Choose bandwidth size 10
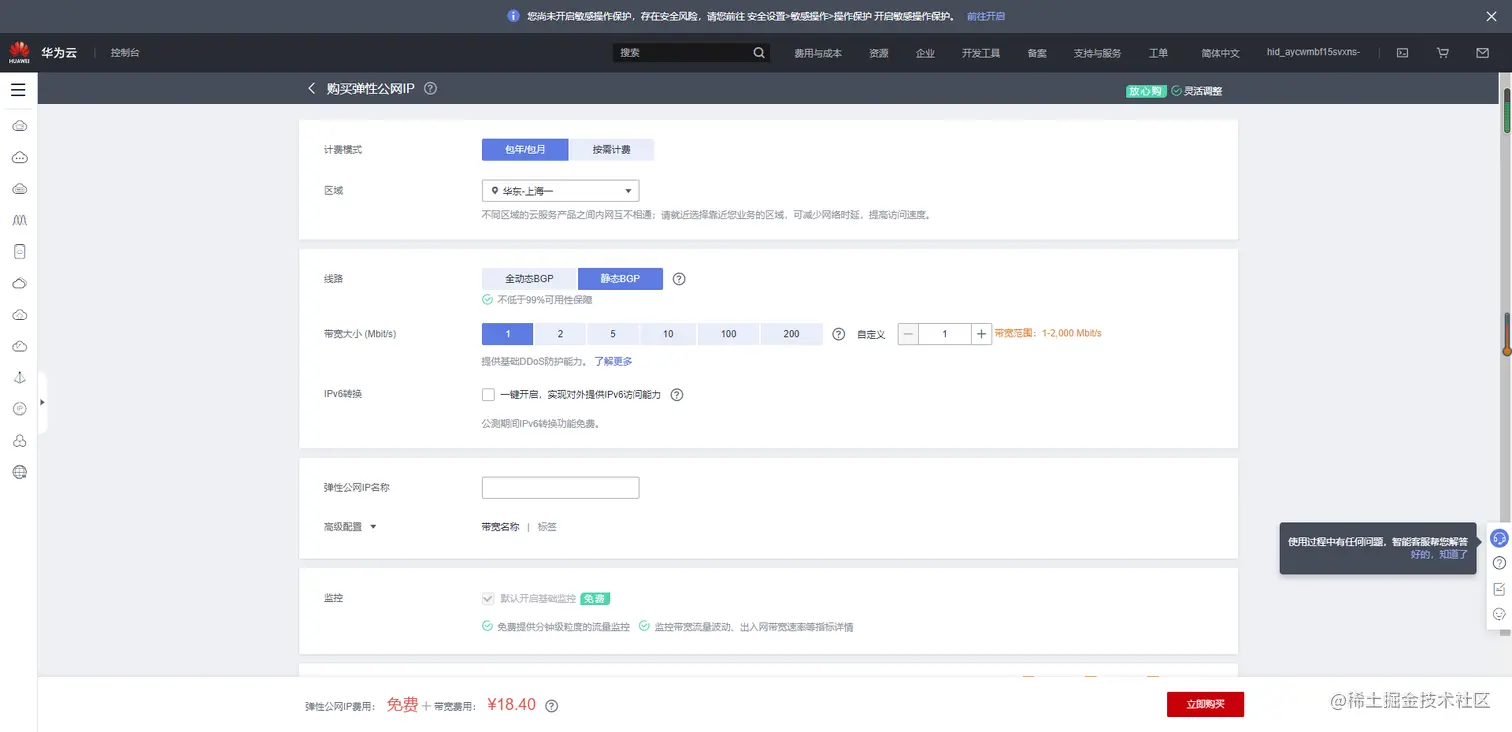This screenshot has height=732, width=1512. click(668, 334)
